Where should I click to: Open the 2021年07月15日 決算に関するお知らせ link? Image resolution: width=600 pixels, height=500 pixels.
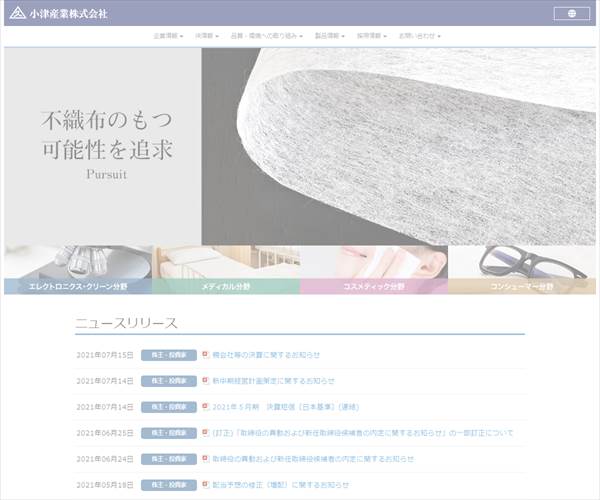[x=266, y=355]
